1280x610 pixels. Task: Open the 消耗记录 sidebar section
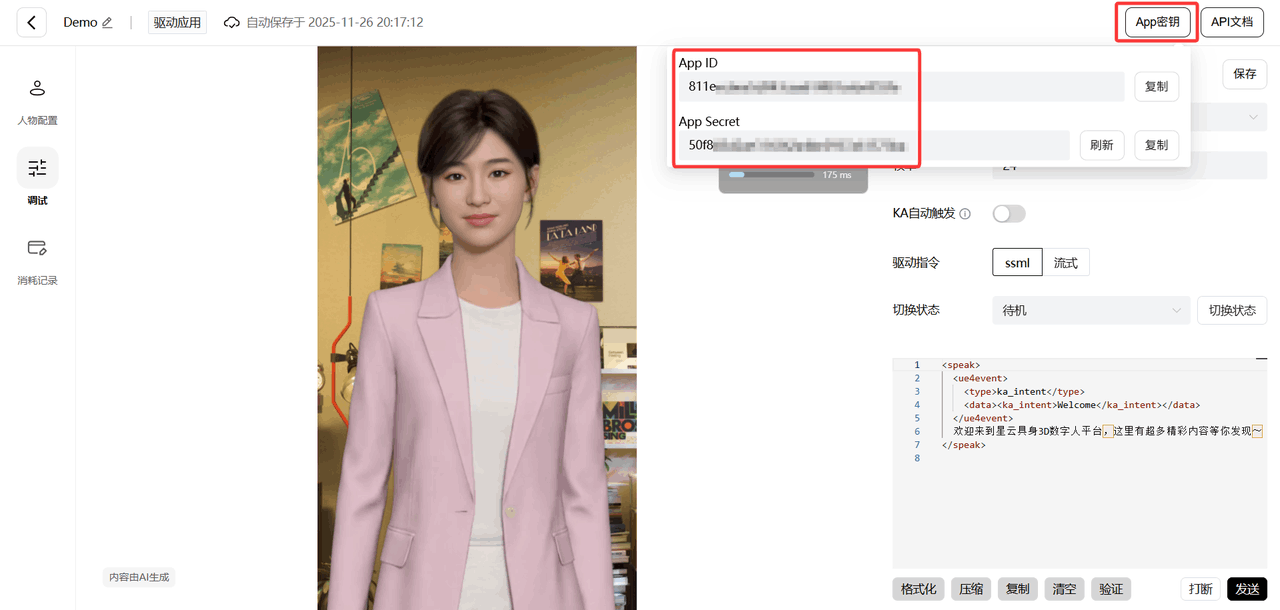(x=37, y=261)
